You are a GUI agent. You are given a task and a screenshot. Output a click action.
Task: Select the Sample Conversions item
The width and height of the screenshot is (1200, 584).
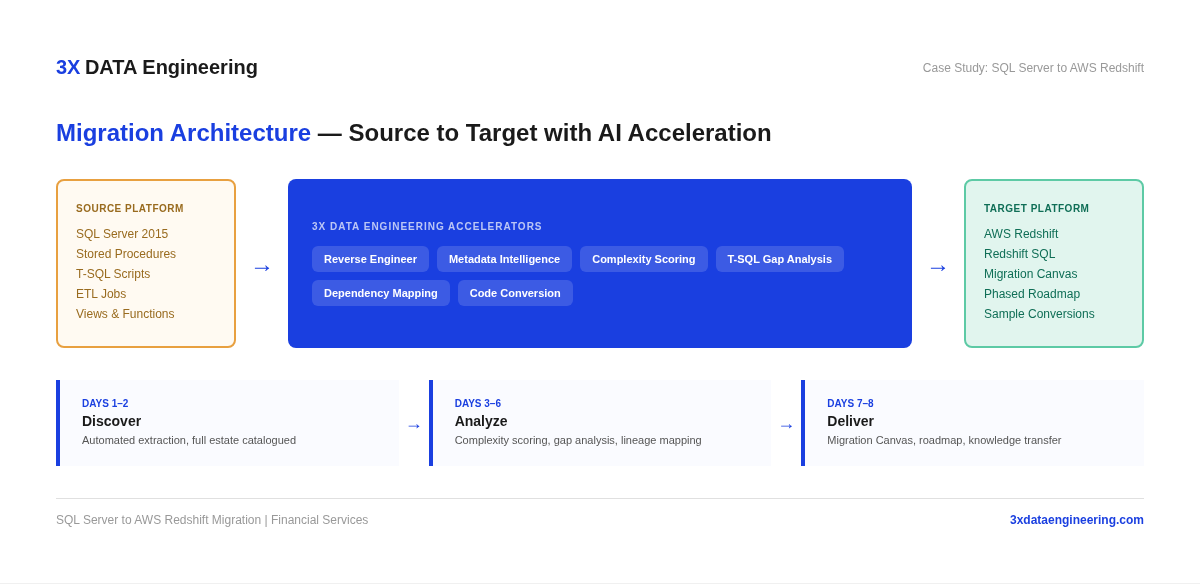(1039, 314)
